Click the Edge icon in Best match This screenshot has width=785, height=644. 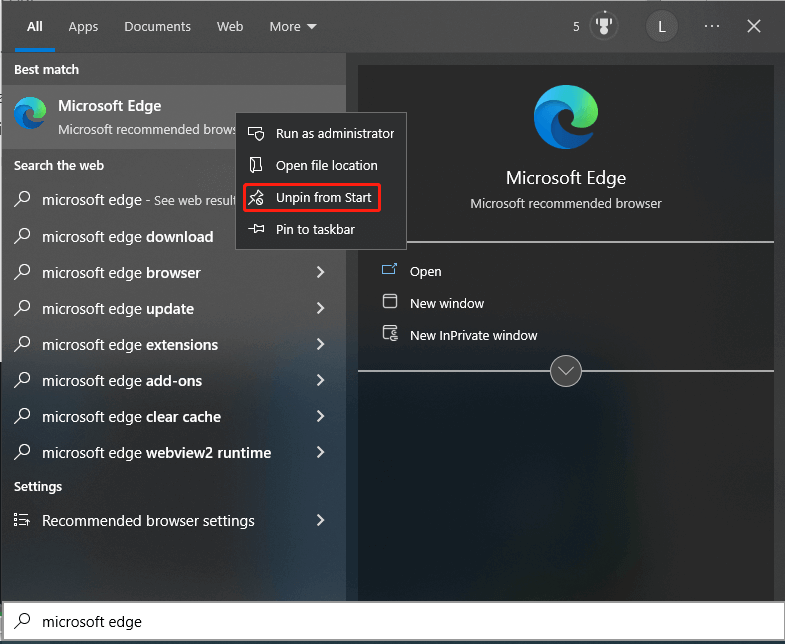click(30, 113)
